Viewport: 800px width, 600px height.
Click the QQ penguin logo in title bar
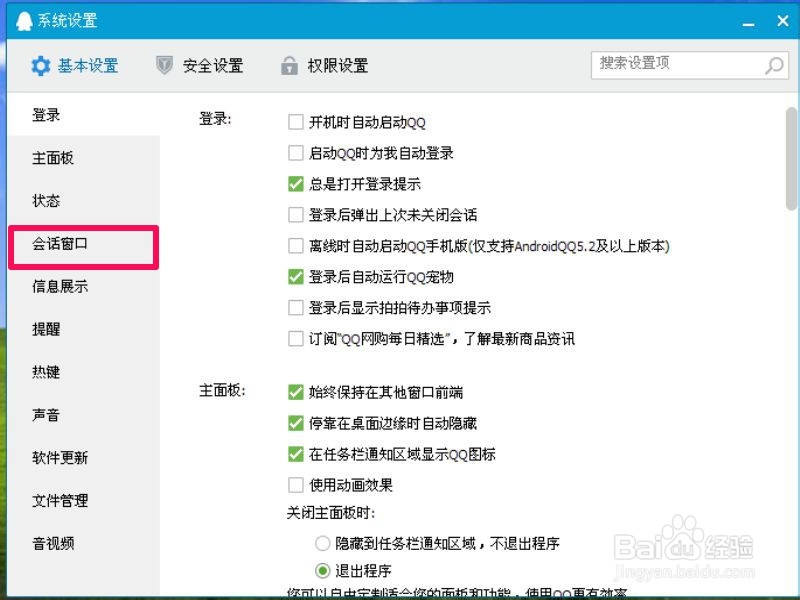click(x=24, y=21)
